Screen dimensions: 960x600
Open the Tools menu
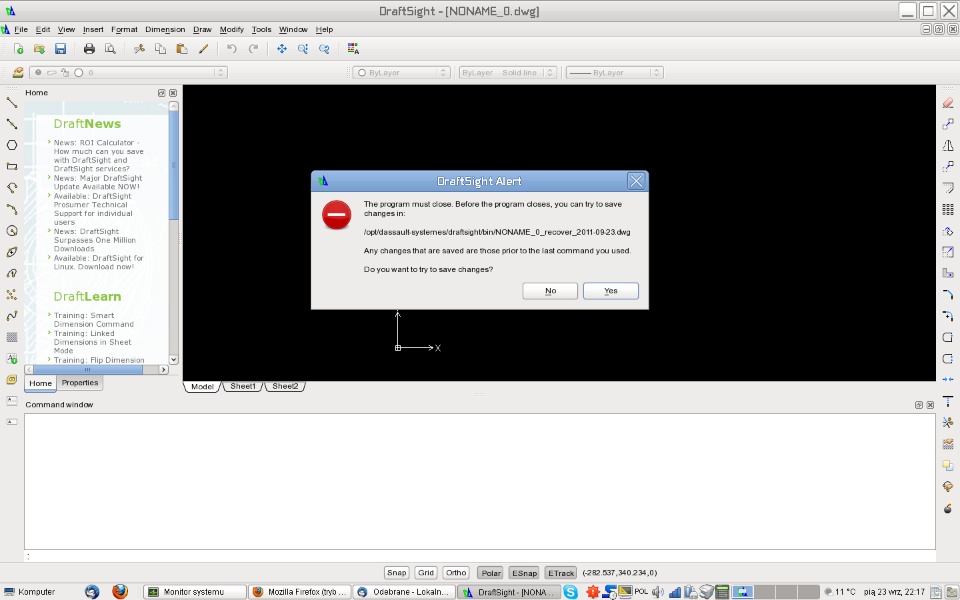(261, 29)
